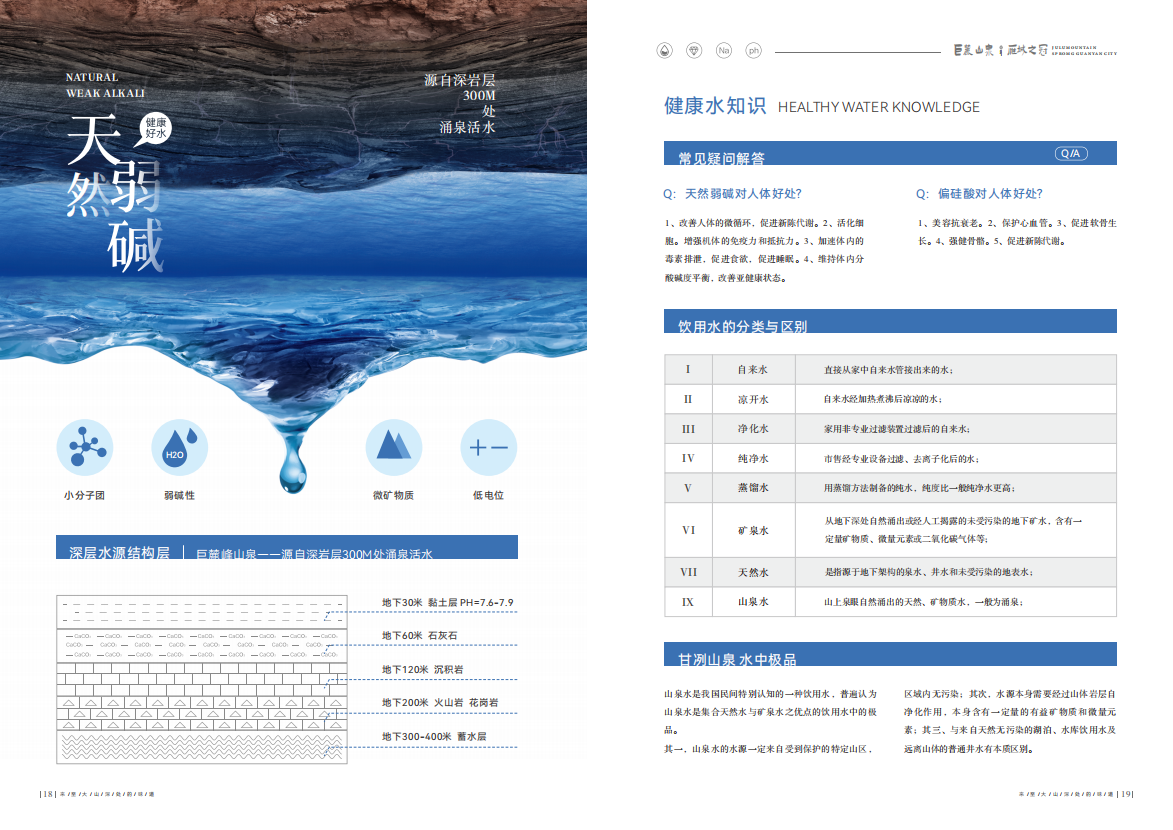The width and height of the screenshot is (1173, 830).
Task: Click the plus-minus icon above 低电位
Action: (x=488, y=446)
